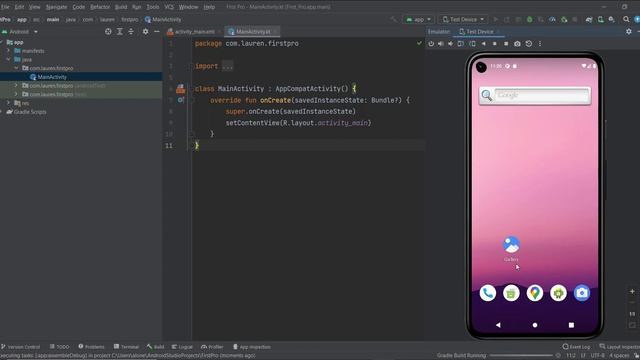640x360 pixels.
Task: Click the emulator volume down icon
Action: pos(451,44)
